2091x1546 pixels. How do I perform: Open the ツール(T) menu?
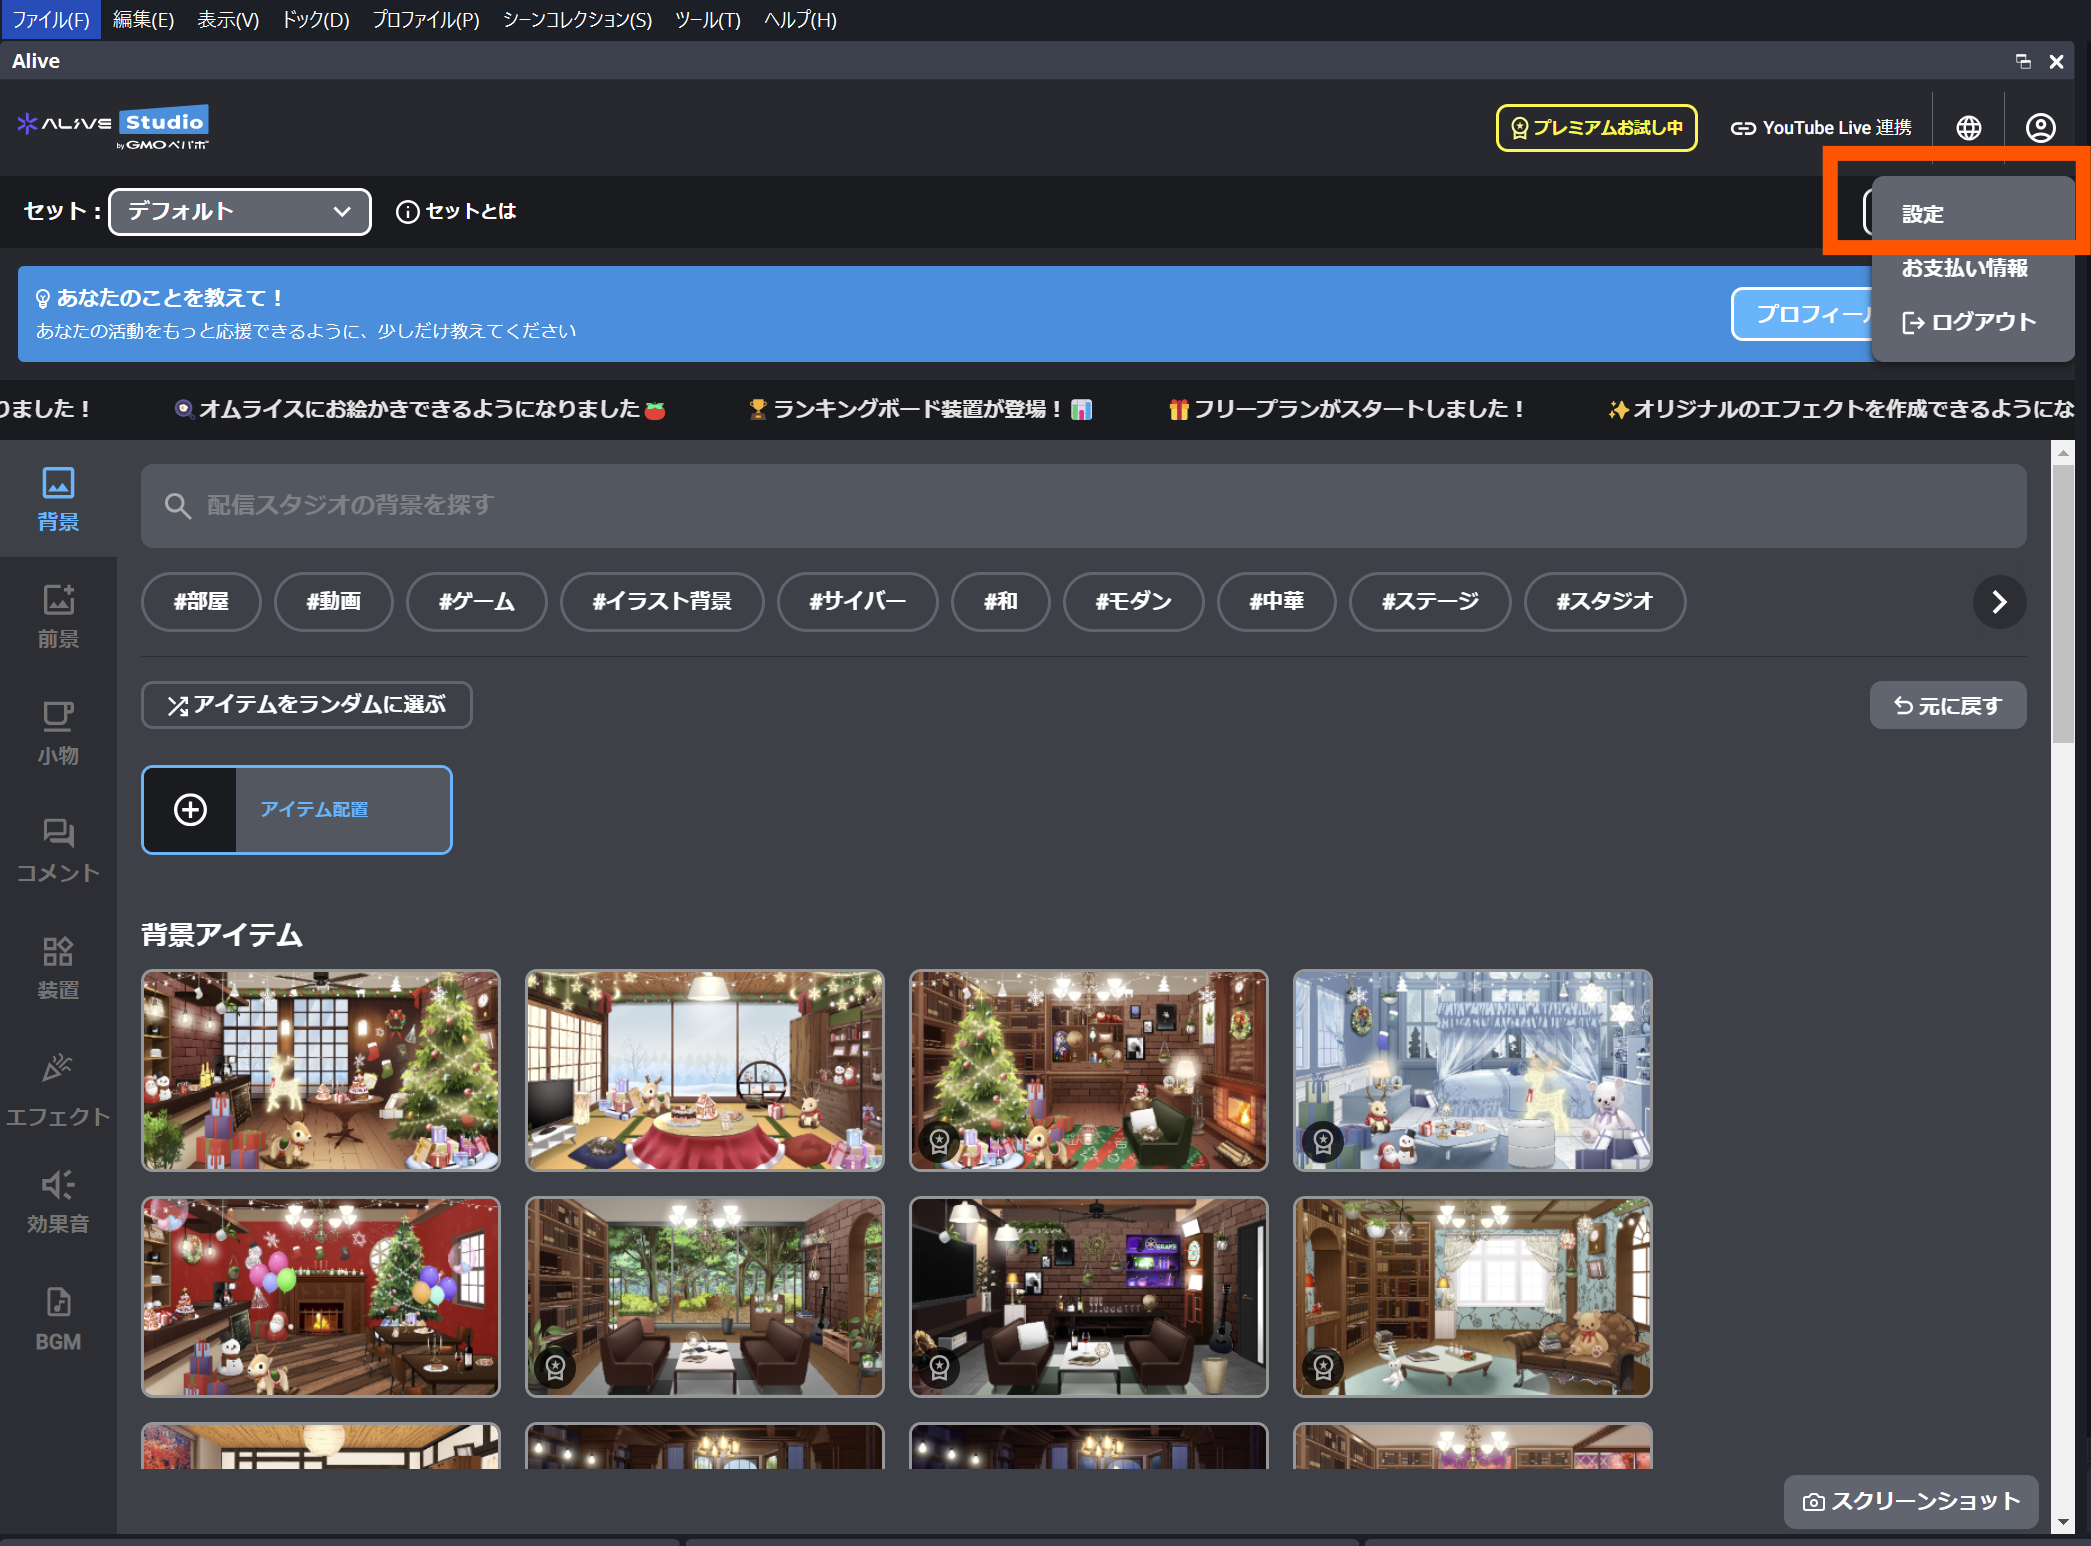(707, 20)
